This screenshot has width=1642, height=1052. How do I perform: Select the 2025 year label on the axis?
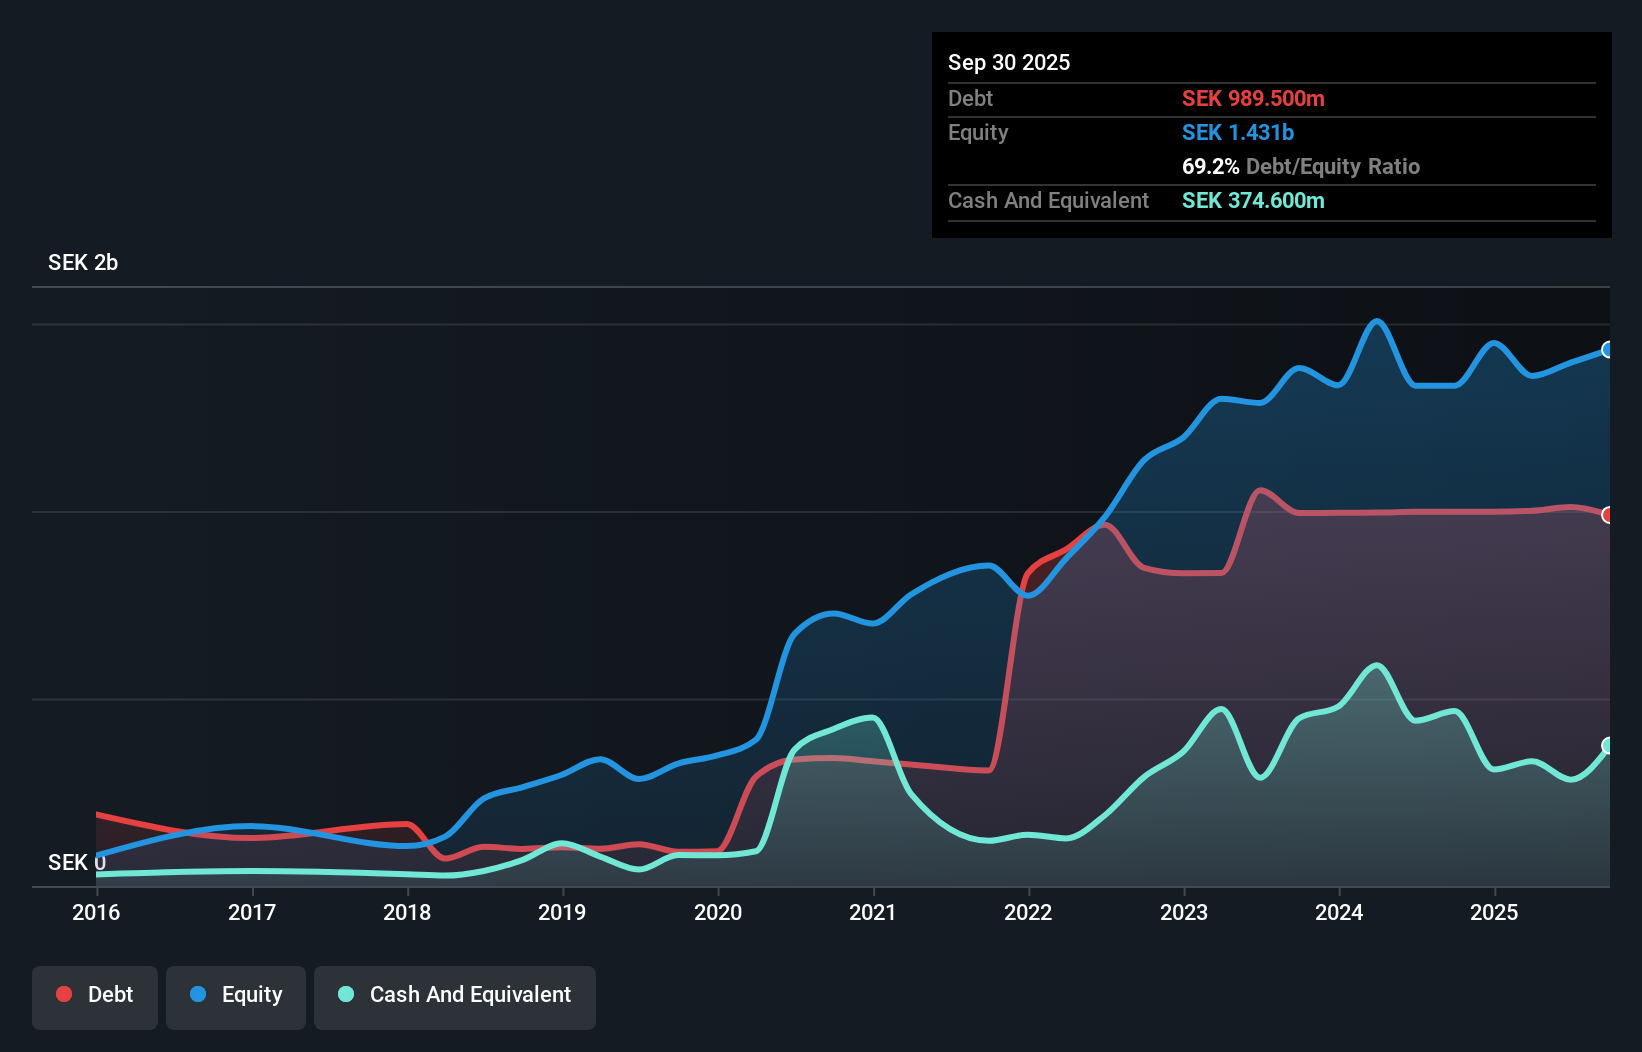1495,912
